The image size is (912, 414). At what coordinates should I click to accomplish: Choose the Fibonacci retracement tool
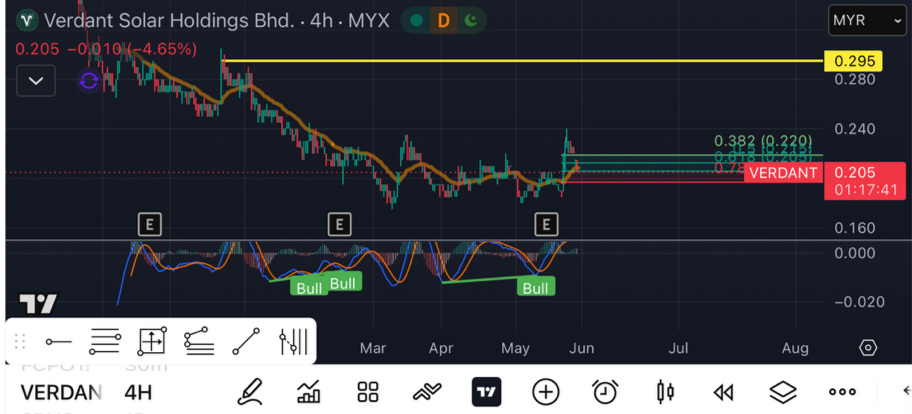click(105, 341)
